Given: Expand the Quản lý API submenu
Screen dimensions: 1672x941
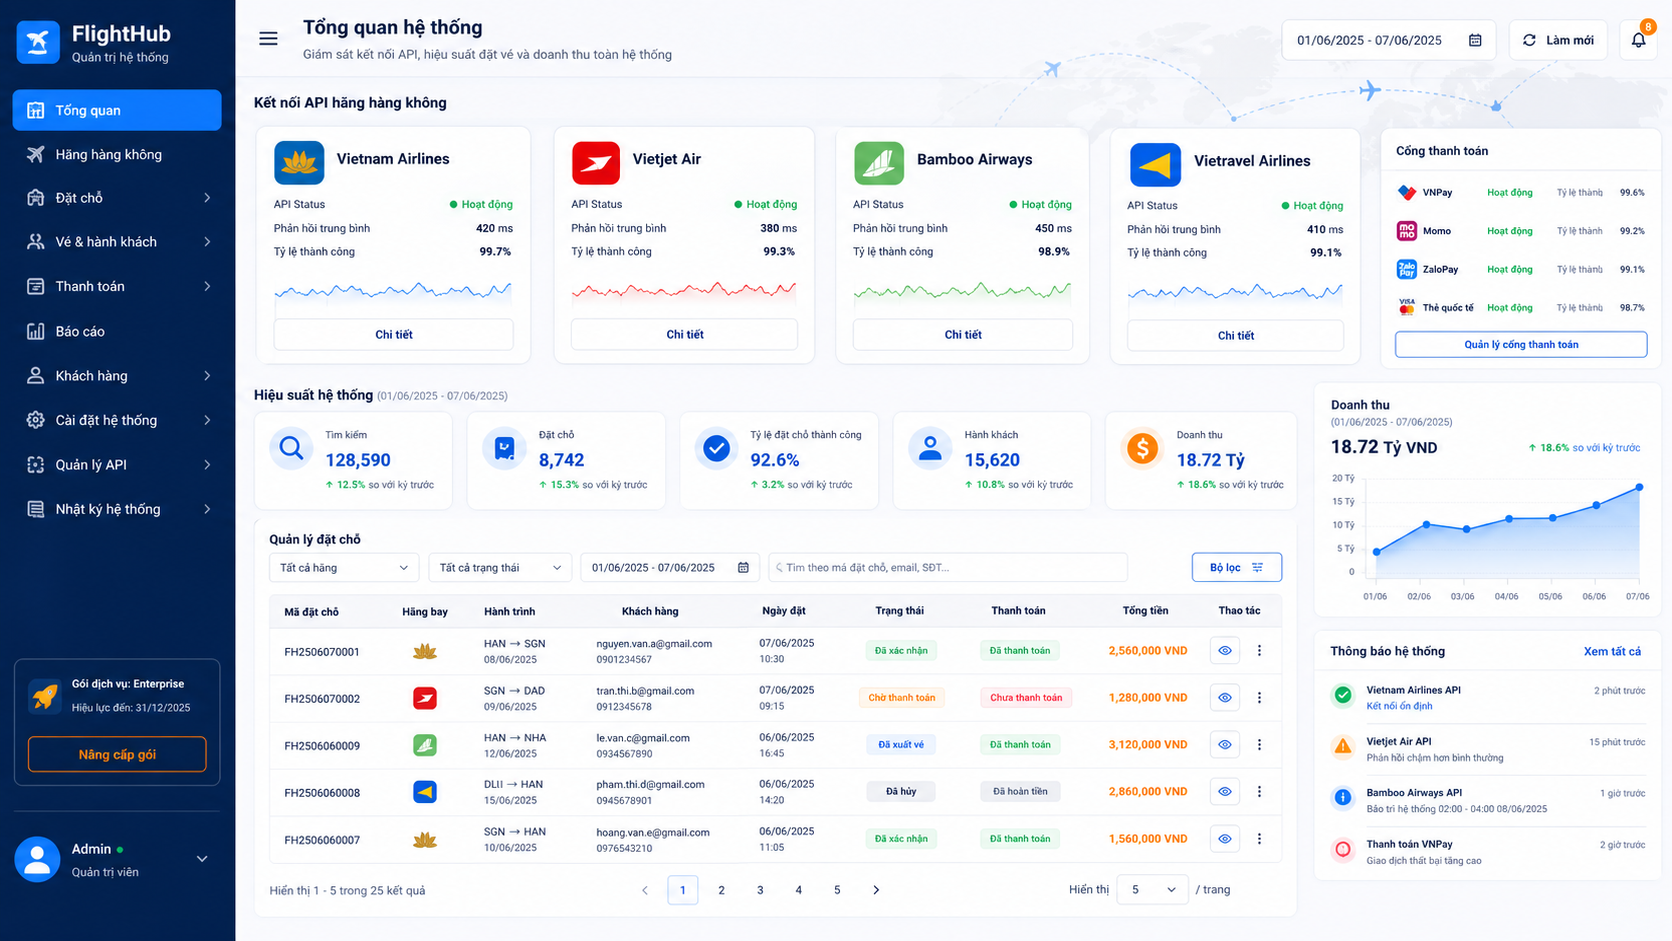Looking at the screenshot, I should pos(207,465).
